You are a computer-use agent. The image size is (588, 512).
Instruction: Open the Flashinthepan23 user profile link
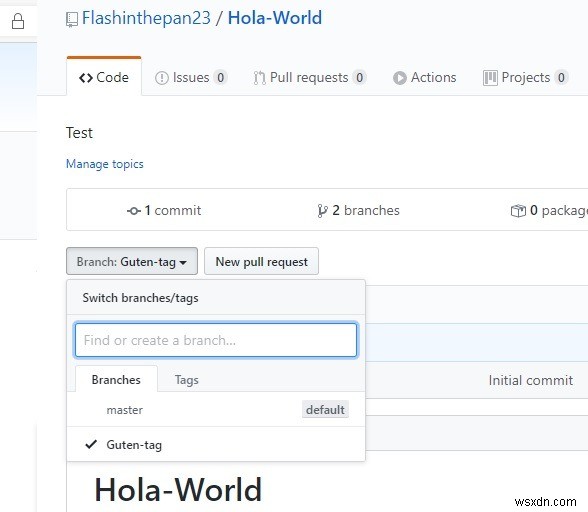pos(146,18)
